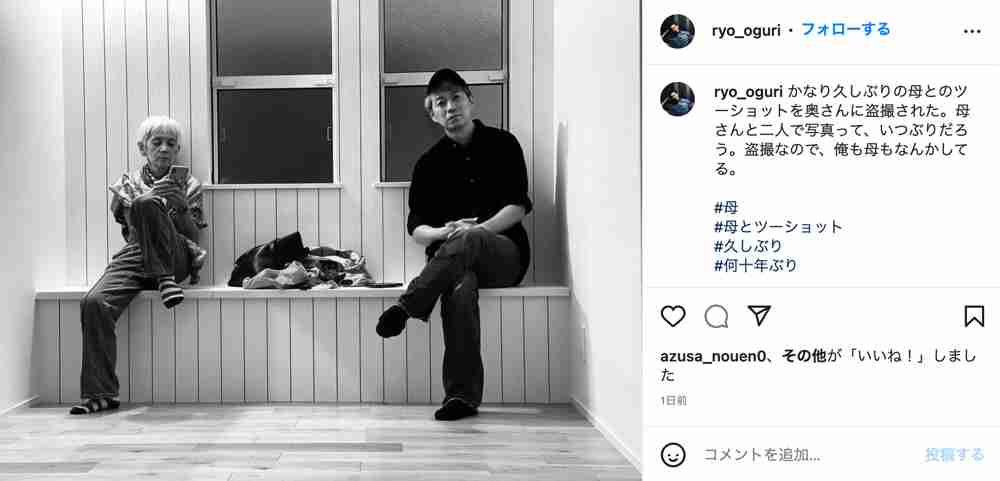The width and height of the screenshot is (1000, 481).
Task: Open ryo_oguri username in the header
Action: click(746, 31)
